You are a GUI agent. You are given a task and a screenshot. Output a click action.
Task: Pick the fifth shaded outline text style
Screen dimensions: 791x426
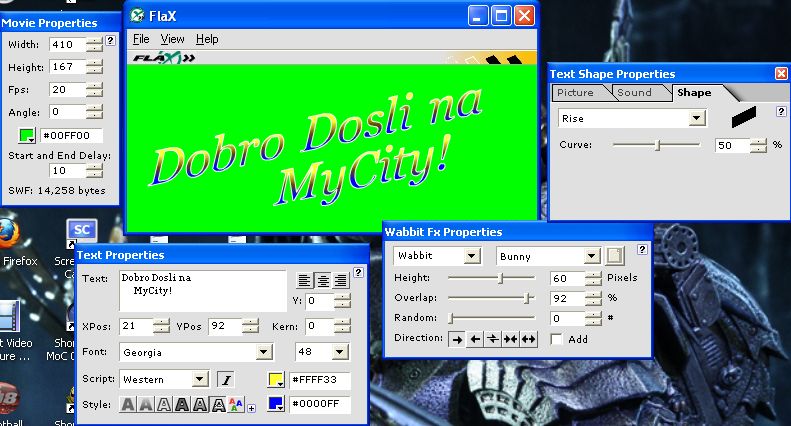pyautogui.click(x=200, y=404)
